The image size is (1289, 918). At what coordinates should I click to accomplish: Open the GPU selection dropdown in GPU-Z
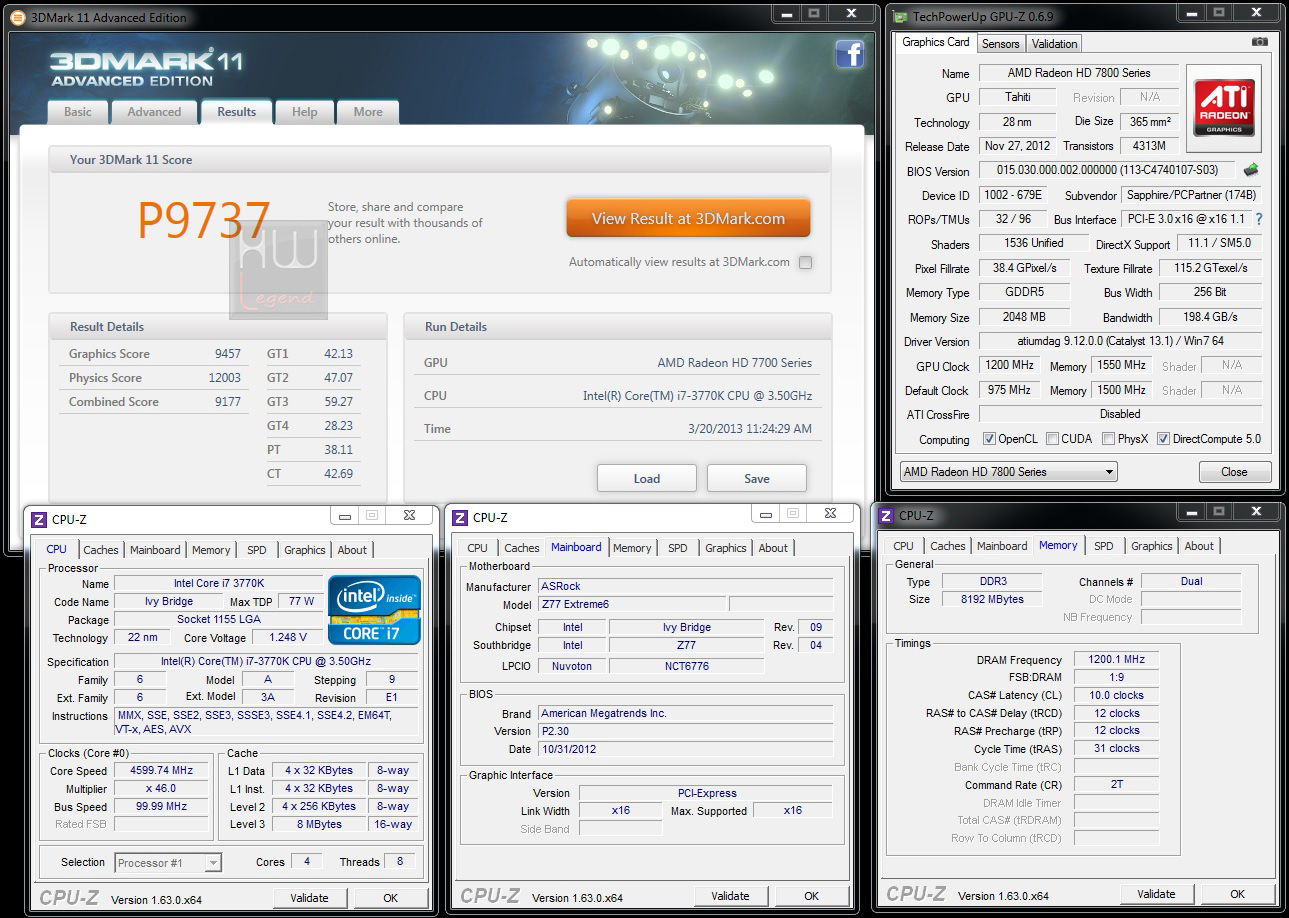coord(1008,472)
